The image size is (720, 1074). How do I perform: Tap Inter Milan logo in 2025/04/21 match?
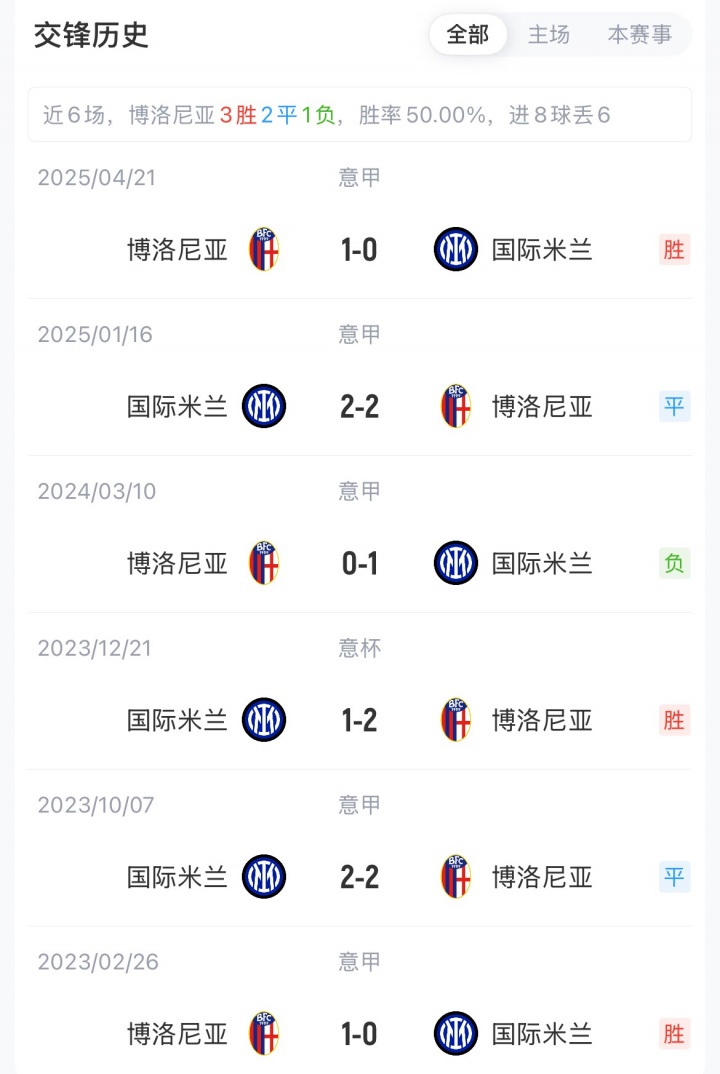click(x=455, y=250)
